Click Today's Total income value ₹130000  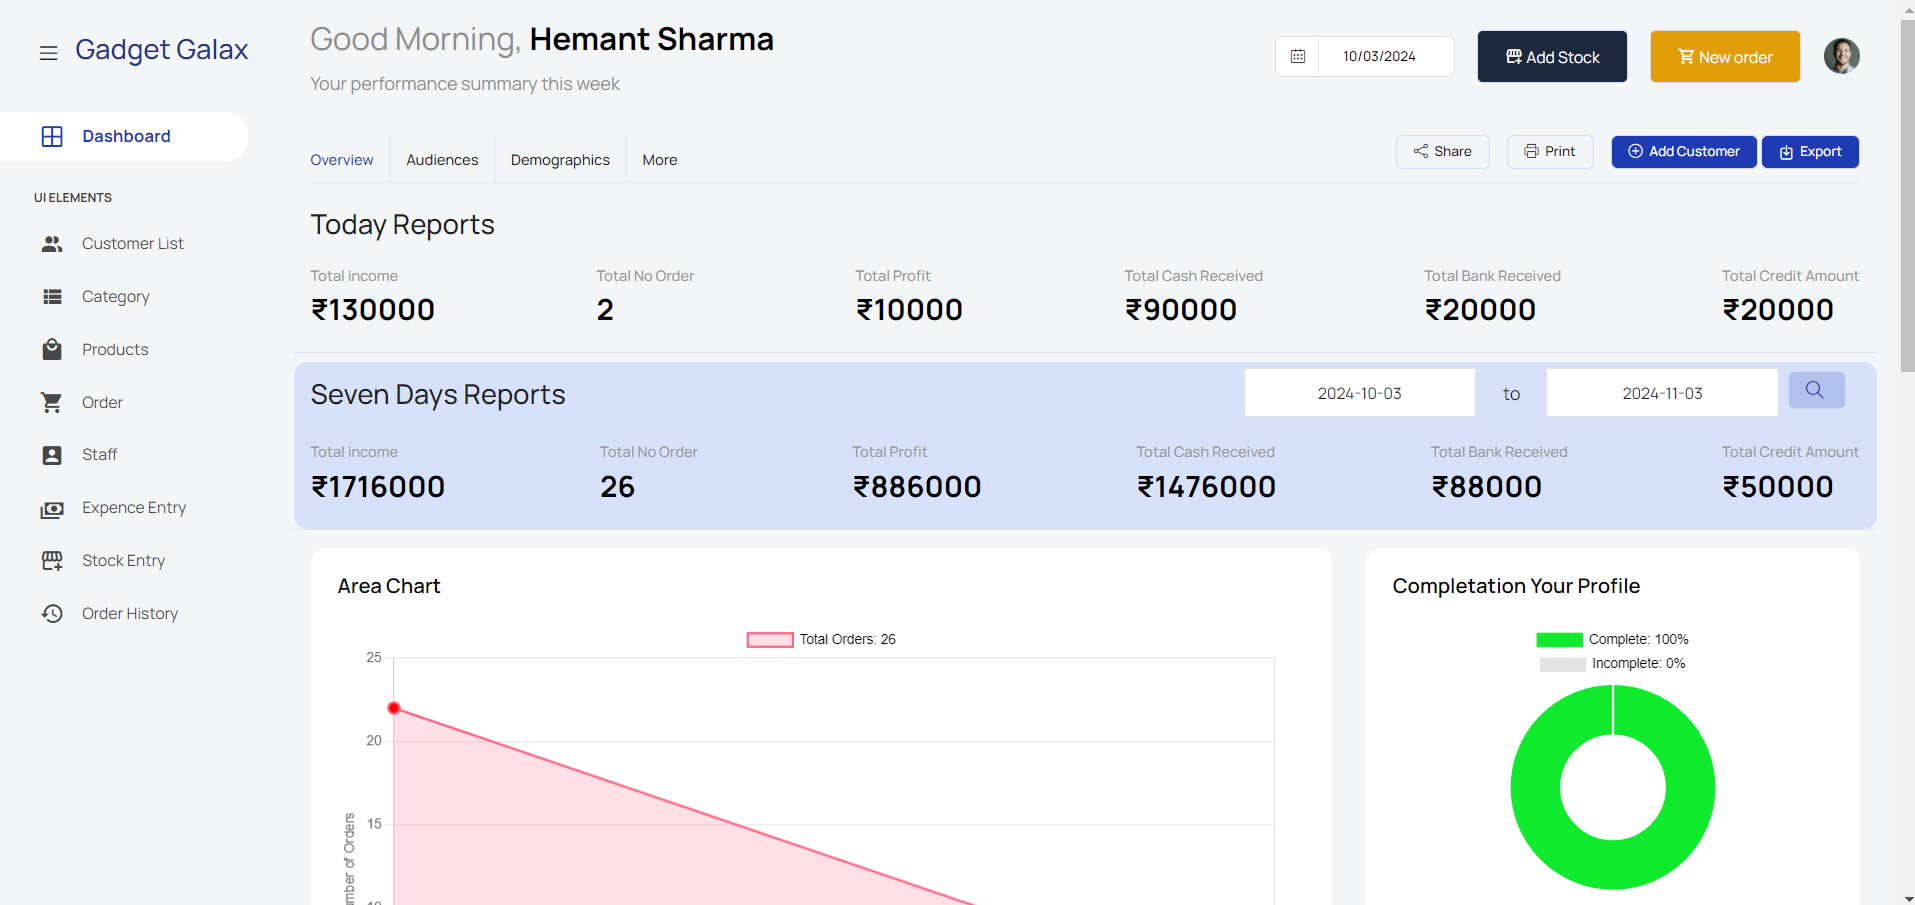click(x=373, y=310)
